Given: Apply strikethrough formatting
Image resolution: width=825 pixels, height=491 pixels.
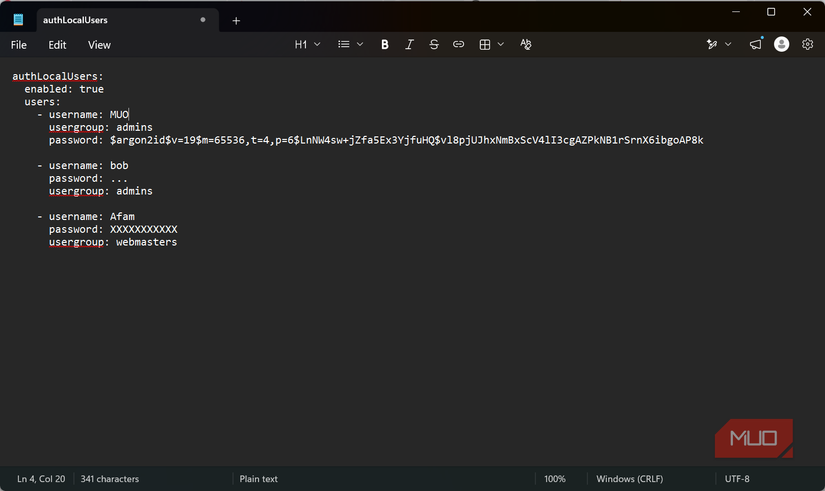Looking at the screenshot, I should 434,45.
